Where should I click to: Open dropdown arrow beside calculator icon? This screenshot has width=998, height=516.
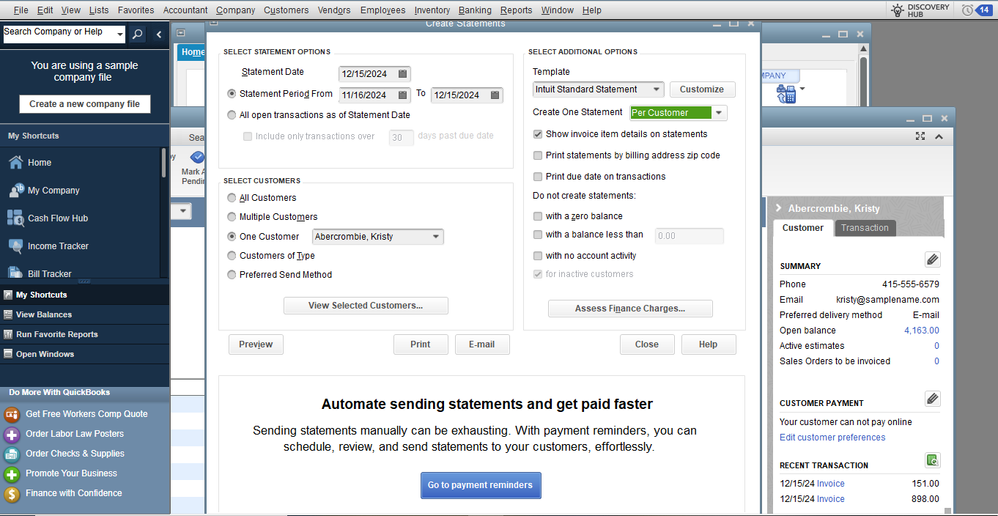pyautogui.click(x=803, y=88)
